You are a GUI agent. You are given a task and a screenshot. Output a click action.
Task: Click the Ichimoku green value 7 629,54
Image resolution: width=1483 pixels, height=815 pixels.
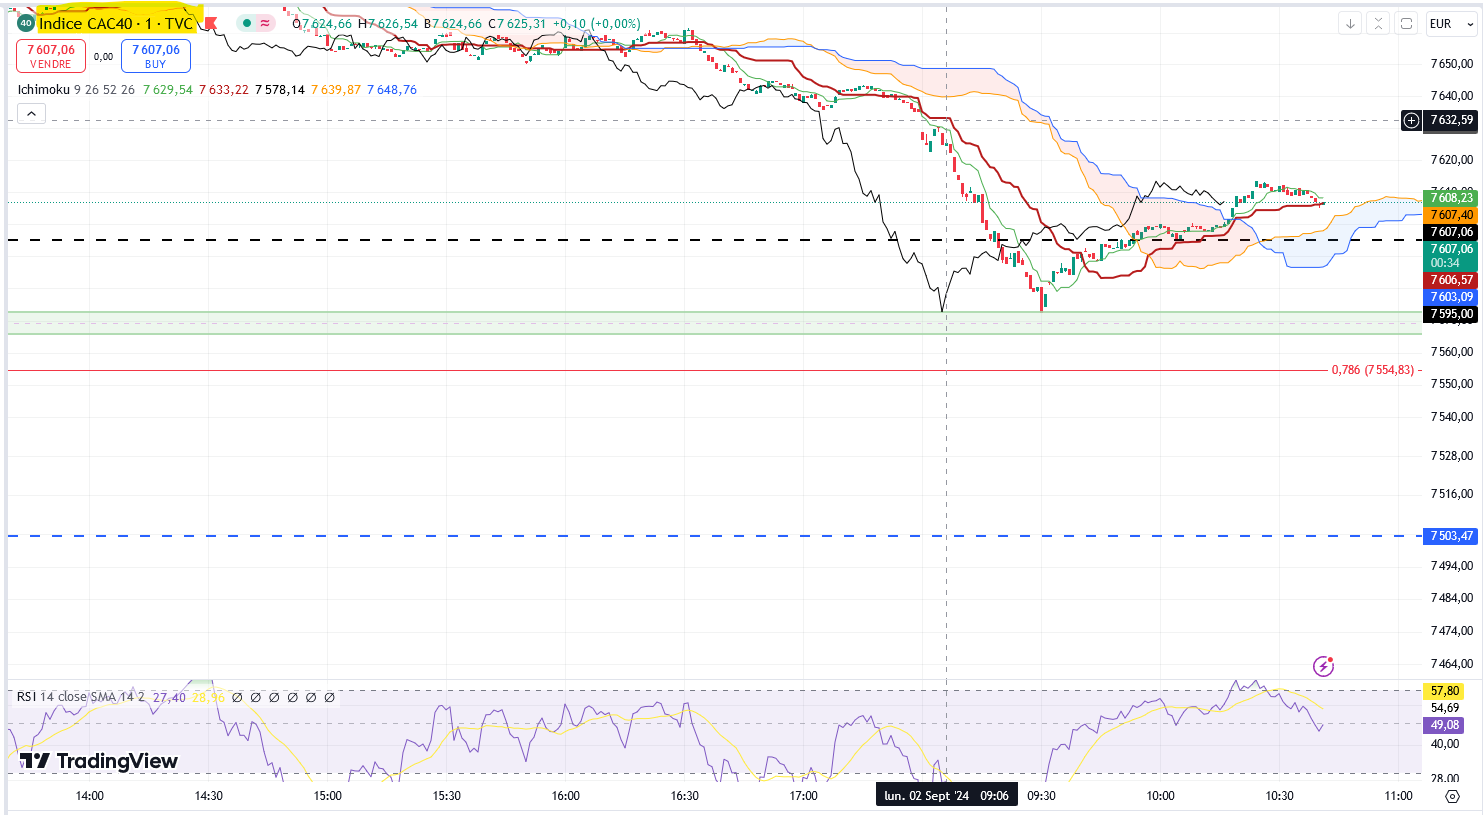coord(168,90)
